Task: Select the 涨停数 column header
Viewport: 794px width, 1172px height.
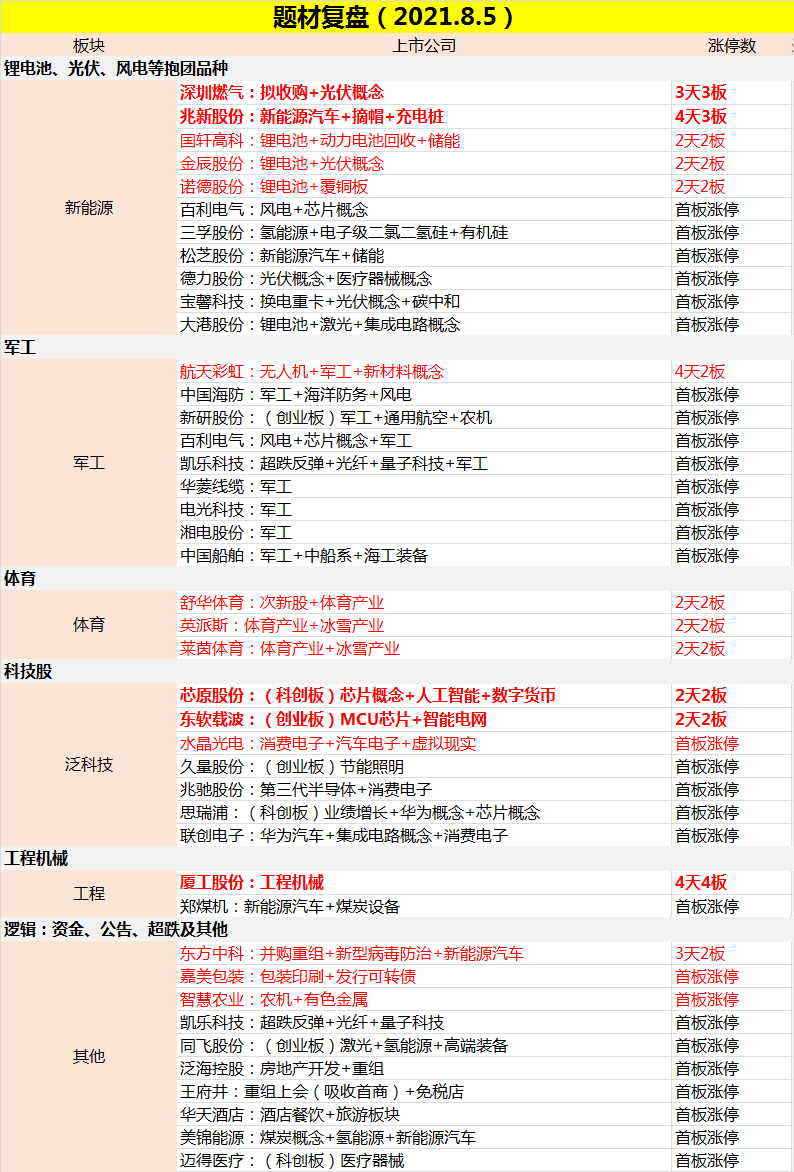Action: coord(732,46)
